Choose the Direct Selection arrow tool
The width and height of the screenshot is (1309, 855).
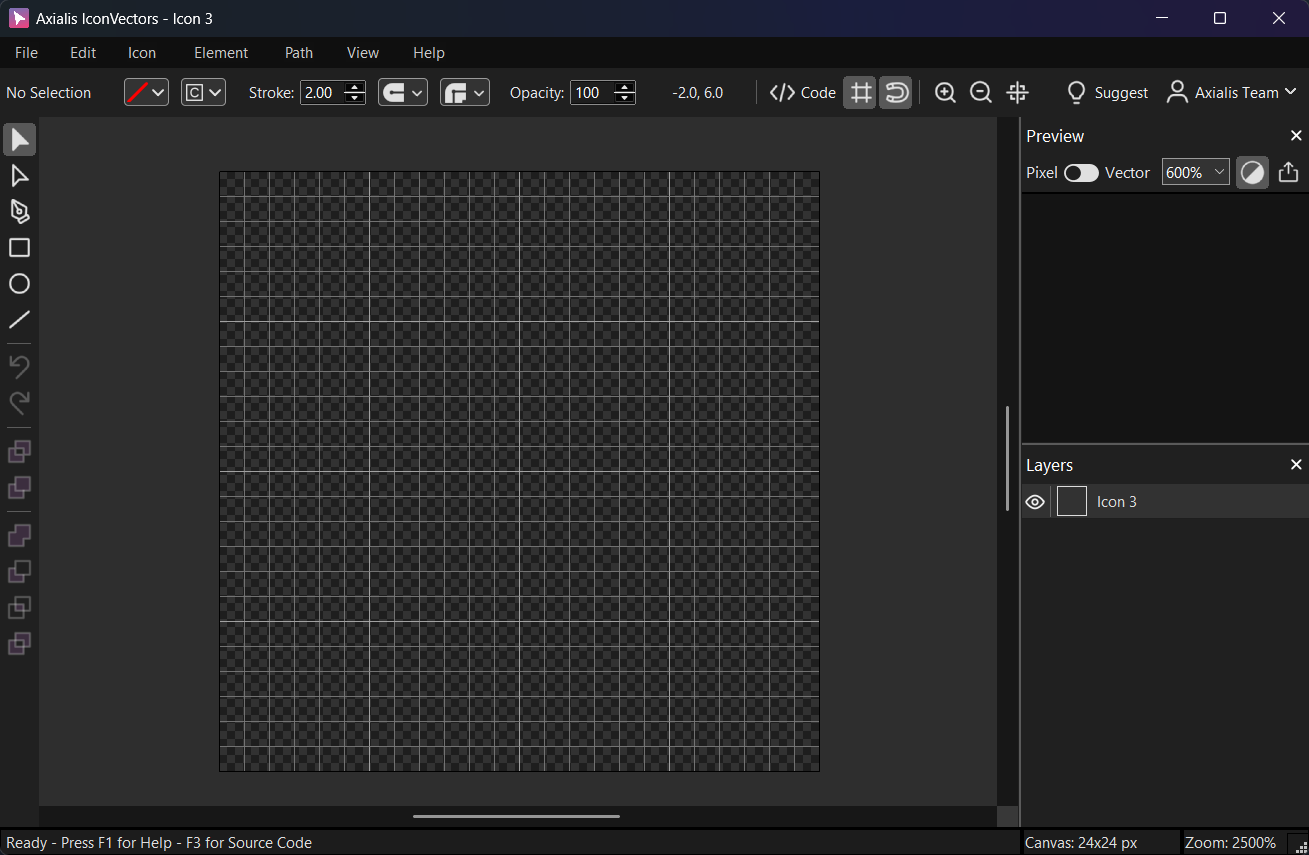19,176
